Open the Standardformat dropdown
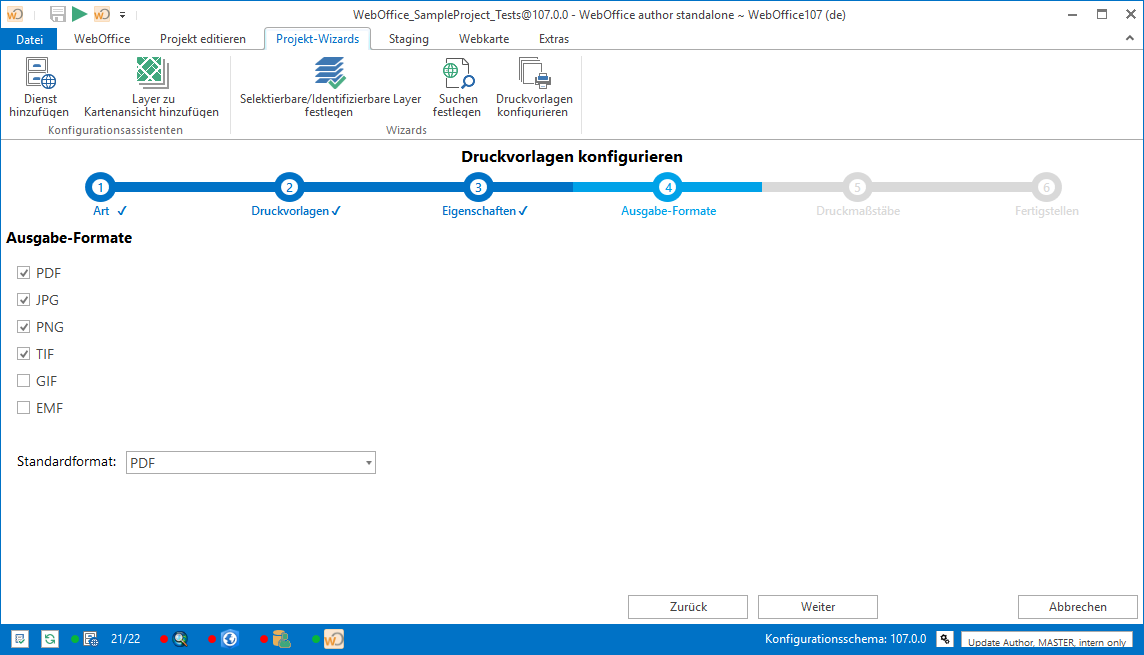Screen dimensions: 1144x655 point(367,462)
